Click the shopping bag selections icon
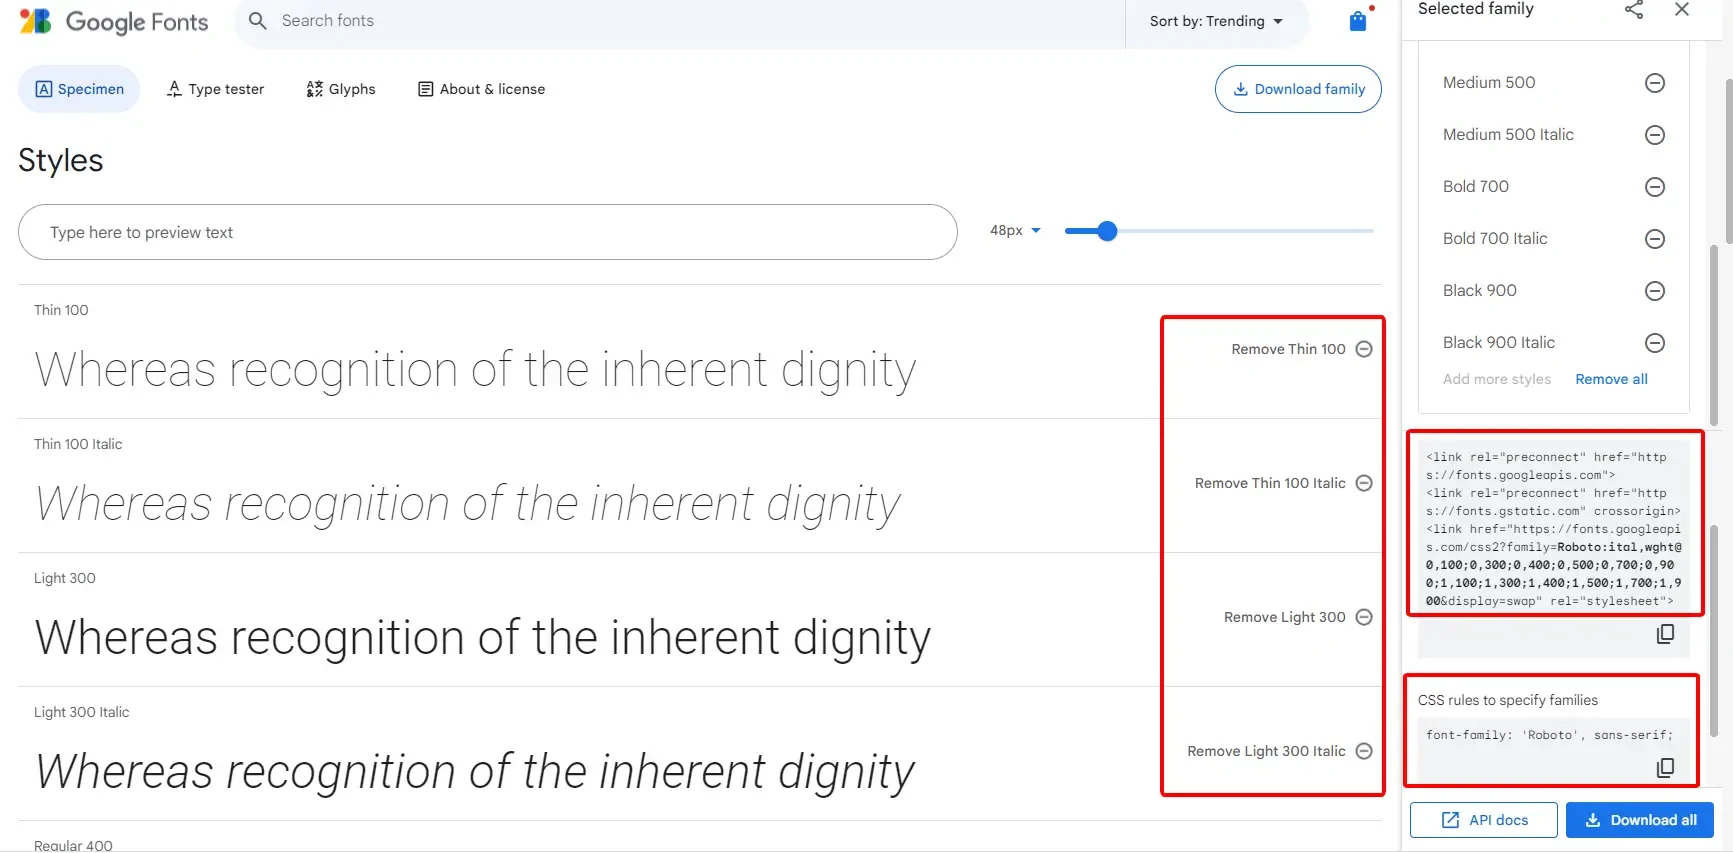The height and width of the screenshot is (853, 1733). click(1357, 20)
